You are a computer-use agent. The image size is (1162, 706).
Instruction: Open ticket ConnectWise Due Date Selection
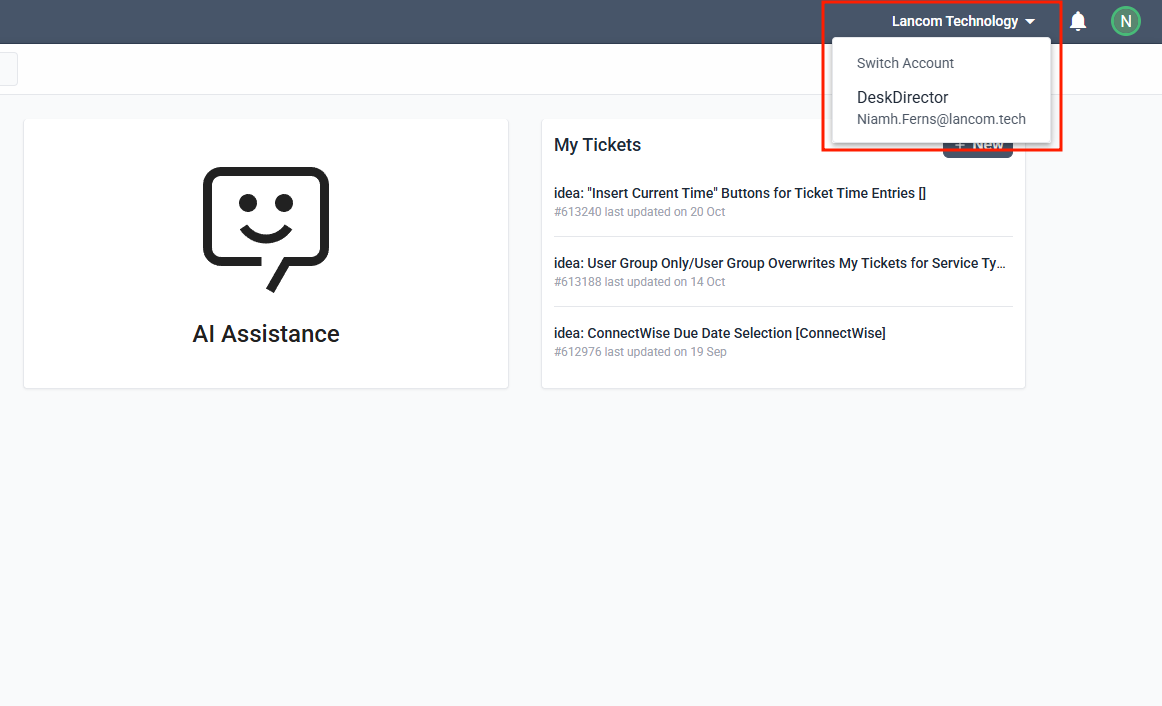[x=720, y=333]
